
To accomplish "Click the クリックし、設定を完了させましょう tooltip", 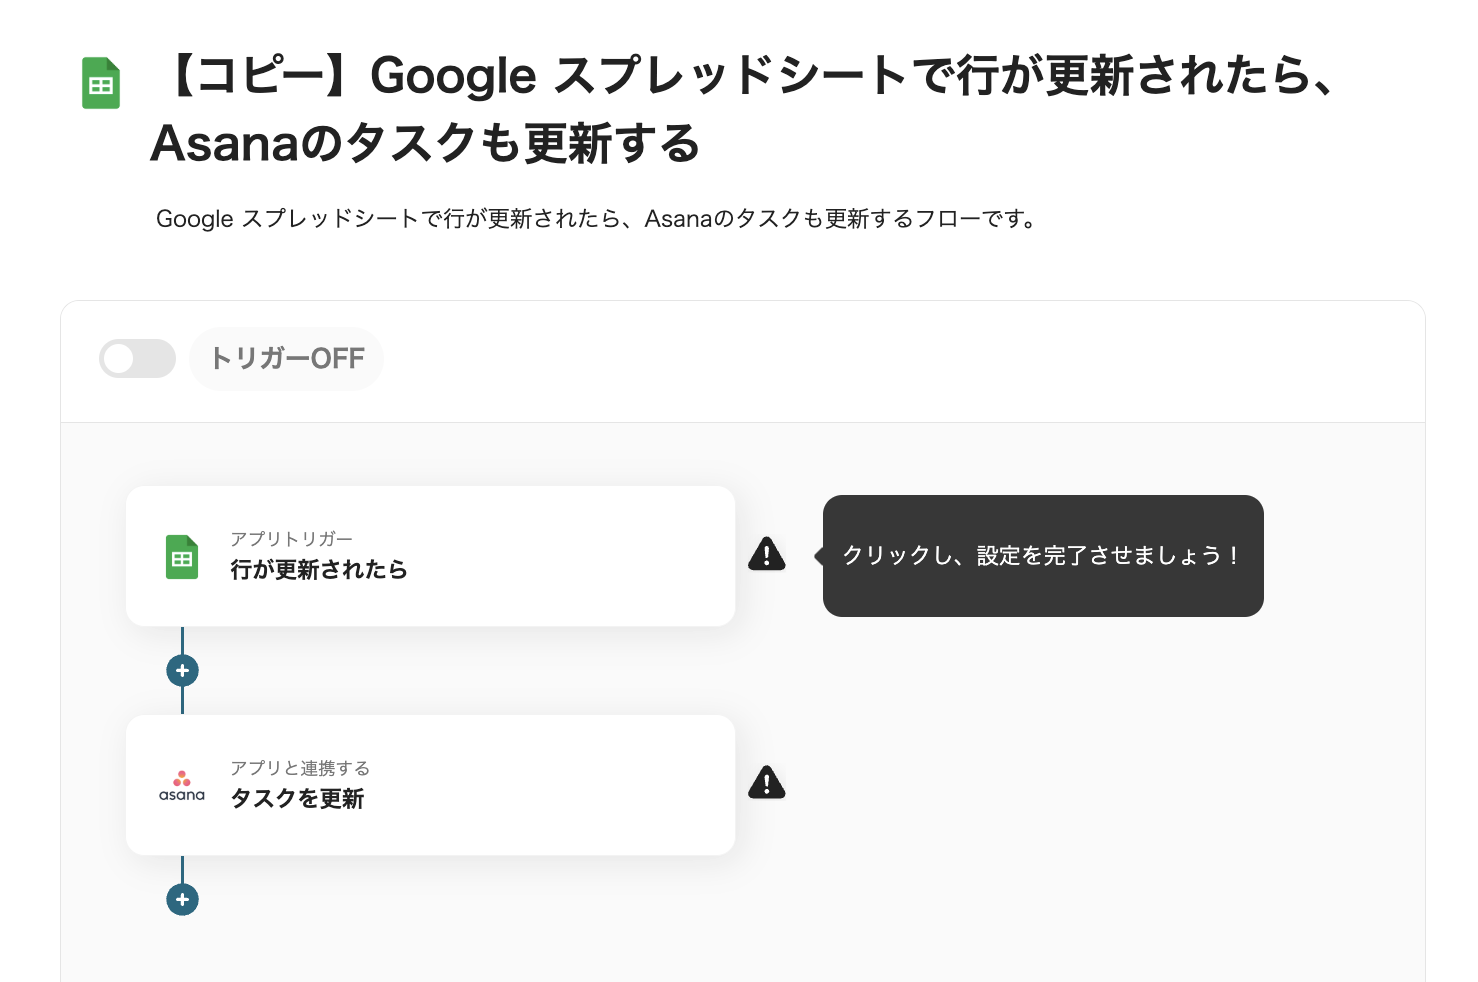I will (1042, 556).
